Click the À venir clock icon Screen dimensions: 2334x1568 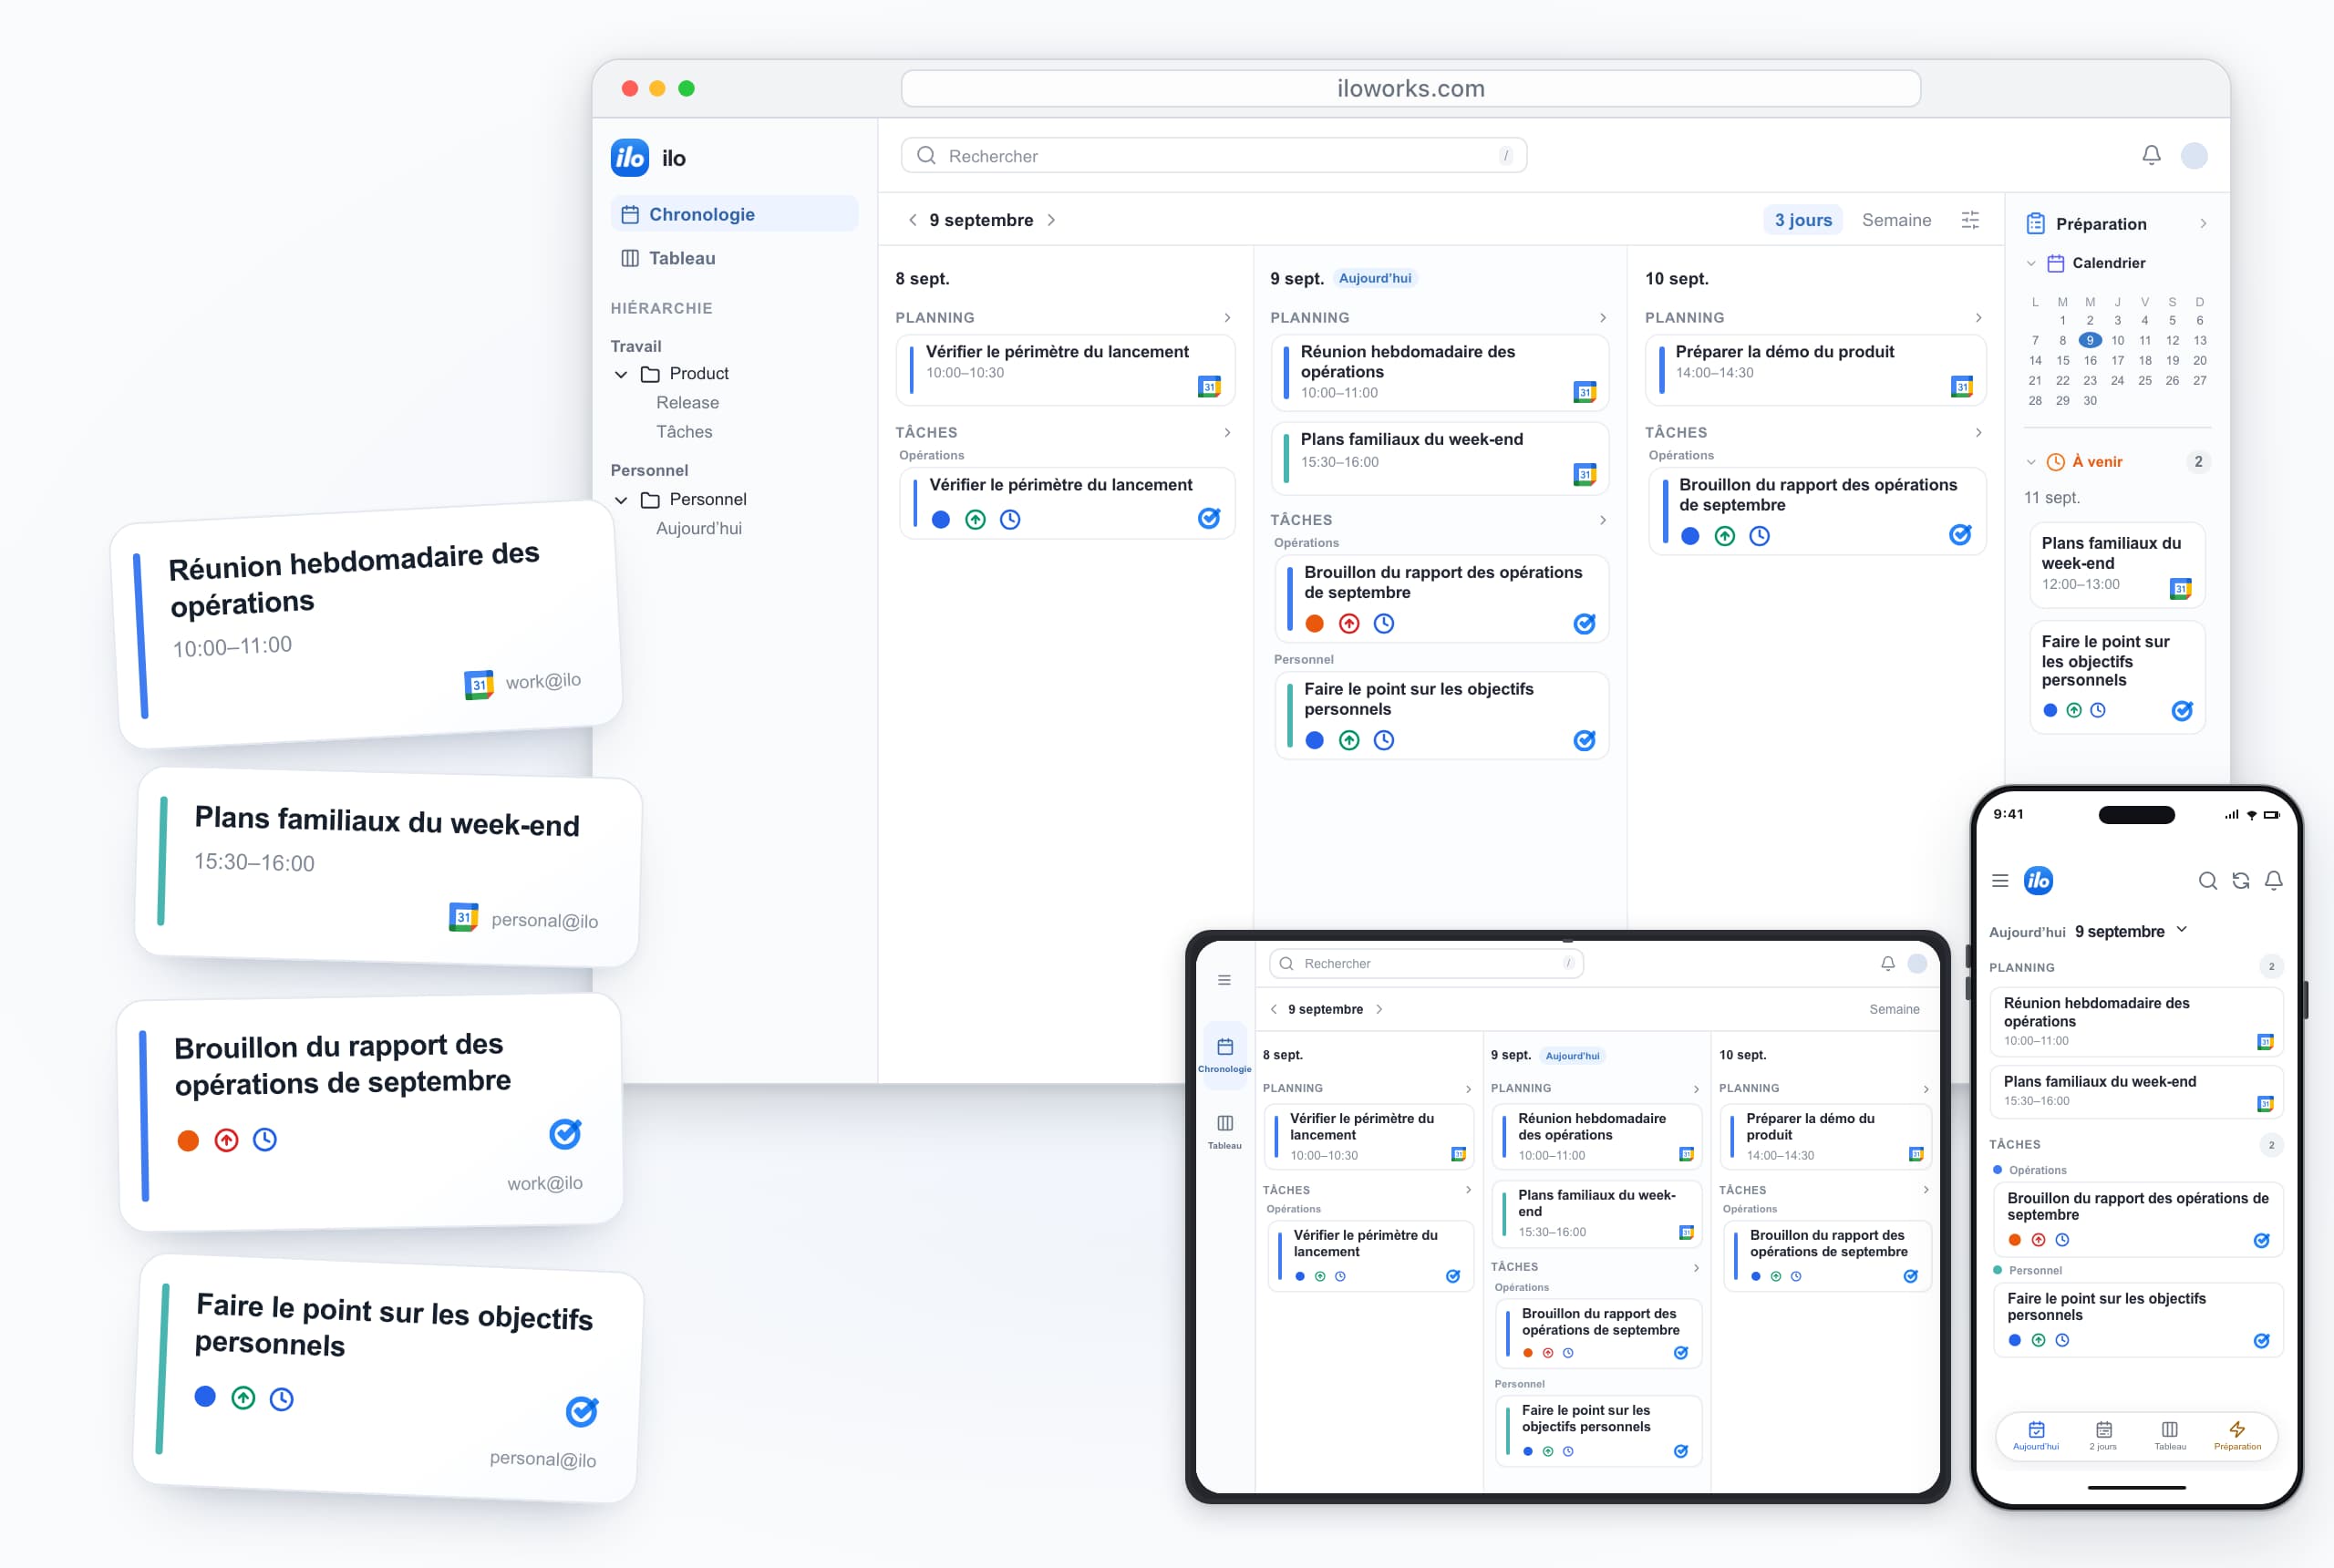[x=2056, y=462]
